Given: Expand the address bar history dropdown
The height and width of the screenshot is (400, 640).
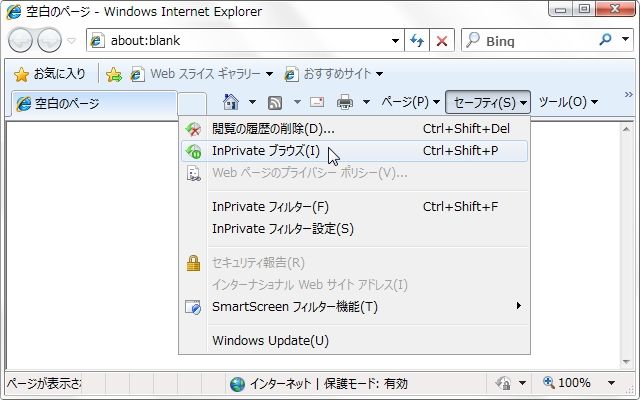Looking at the screenshot, I should tap(395, 40).
